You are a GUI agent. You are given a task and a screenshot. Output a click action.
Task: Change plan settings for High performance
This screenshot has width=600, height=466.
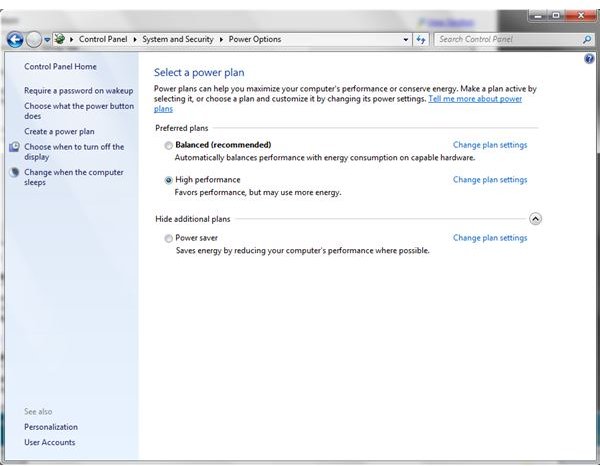pyautogui.click(x=490, y=180)
